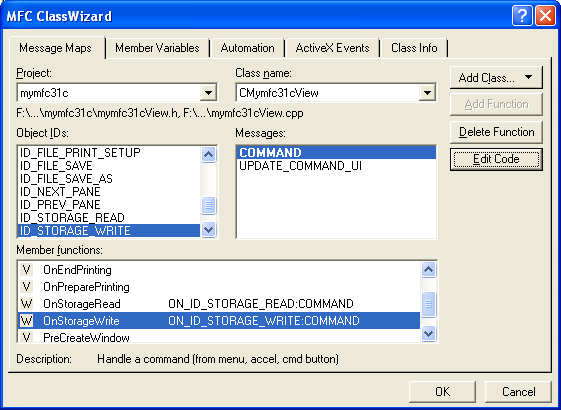Open the Add Class dropdown button

tap(496, 78)
